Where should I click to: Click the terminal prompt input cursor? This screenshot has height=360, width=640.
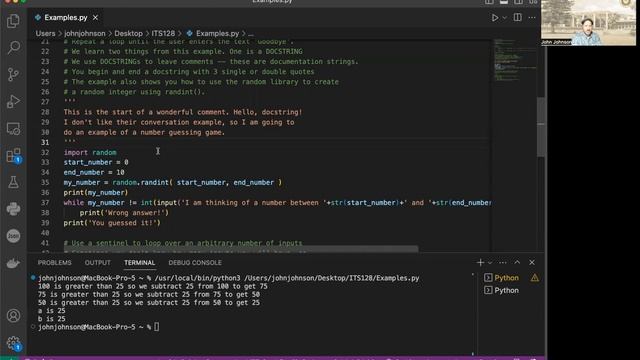point(157,327)
